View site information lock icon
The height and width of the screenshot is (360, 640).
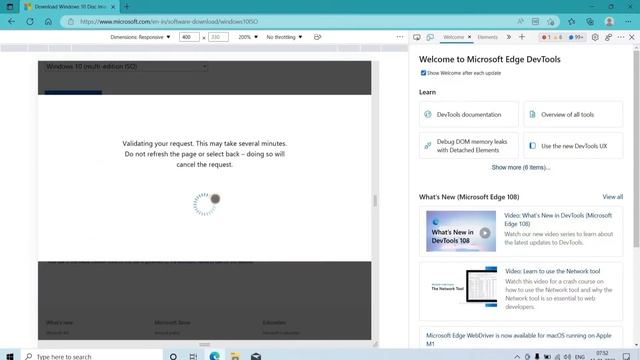71,21
